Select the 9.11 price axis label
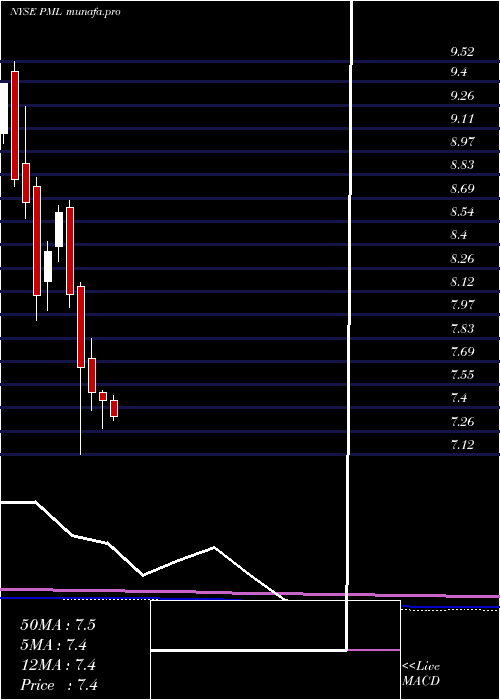The height and width of the screenshot is (700, 500). point(462,119)
